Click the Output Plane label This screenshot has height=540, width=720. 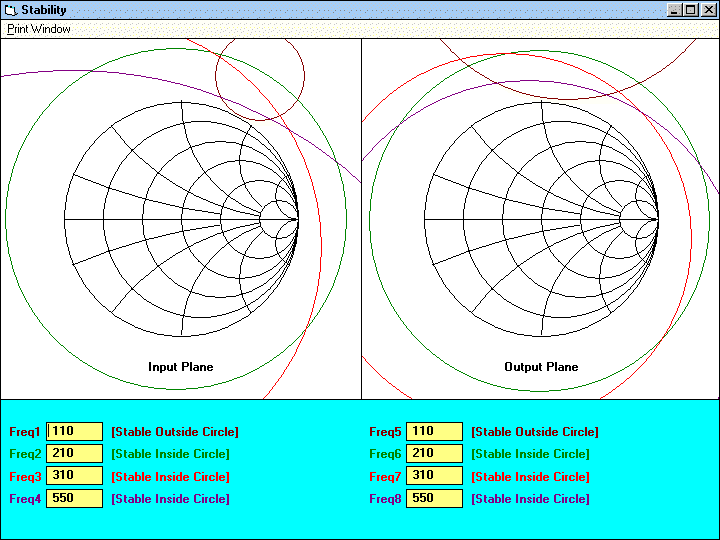541,367
